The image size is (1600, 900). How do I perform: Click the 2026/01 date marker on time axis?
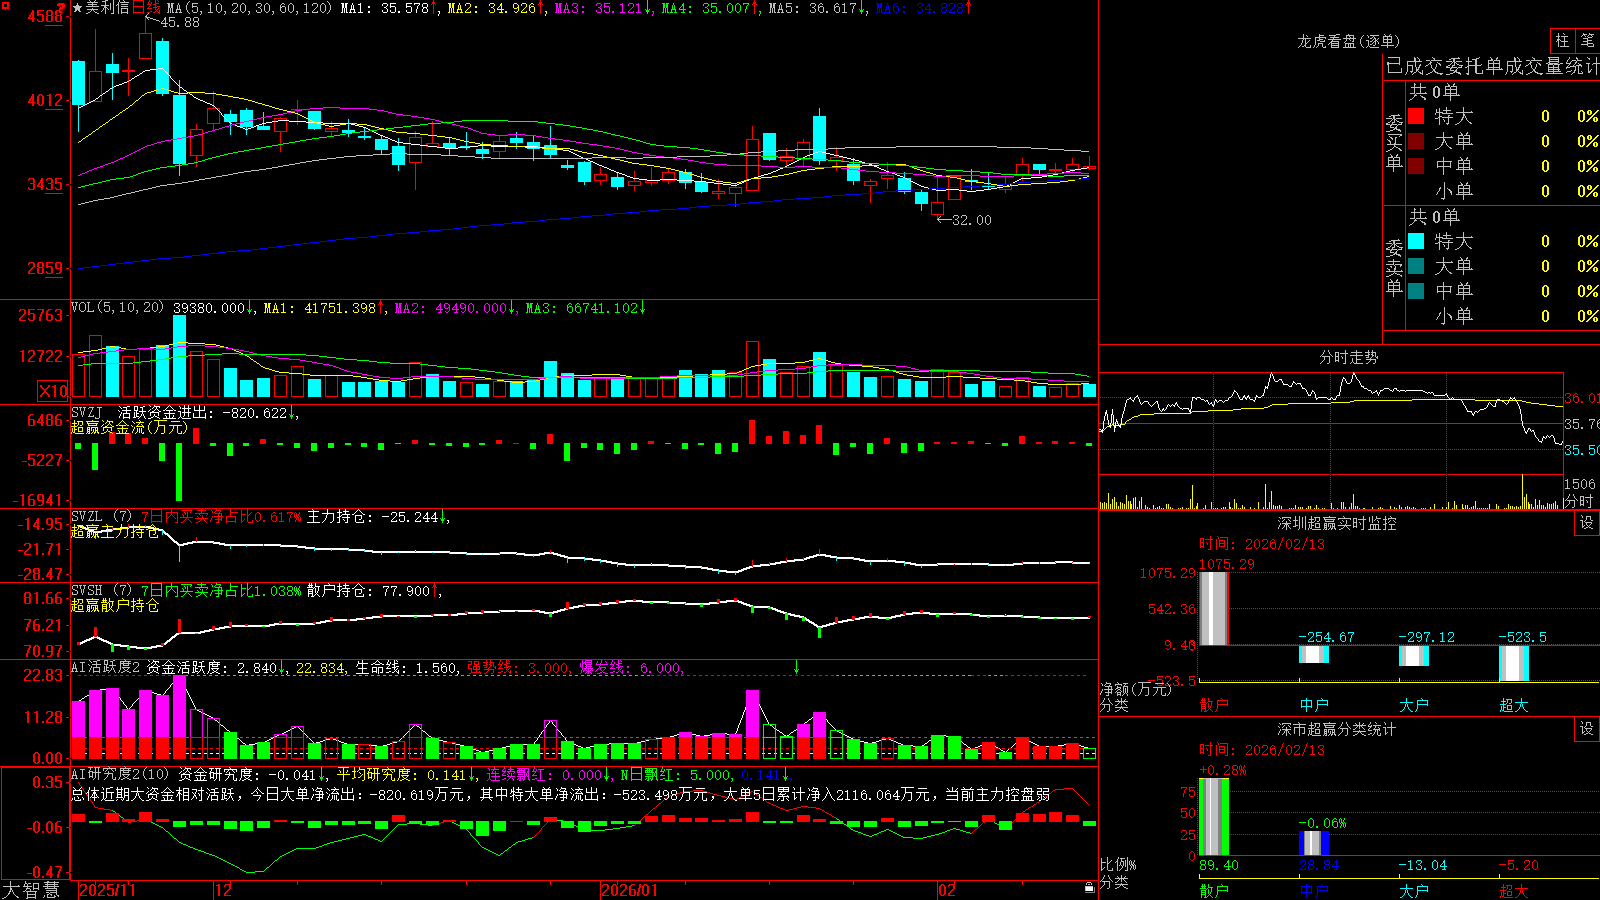pyautogui.click(x=630, y=890)
